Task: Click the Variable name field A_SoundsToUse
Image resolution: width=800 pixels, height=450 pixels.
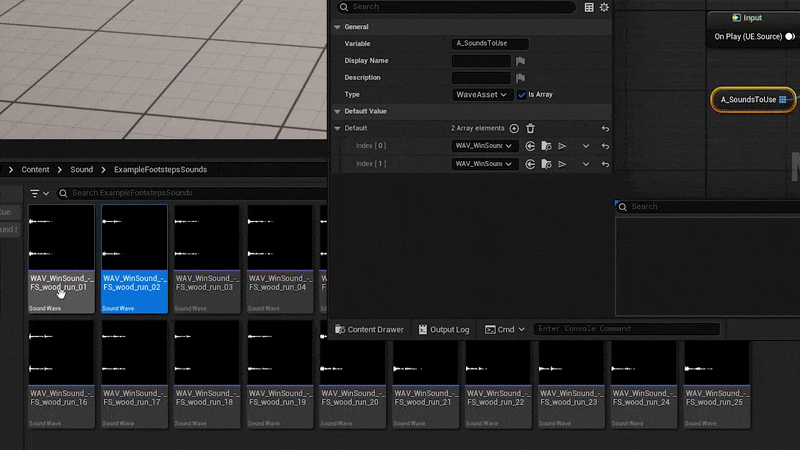Action: pos(490,43)
